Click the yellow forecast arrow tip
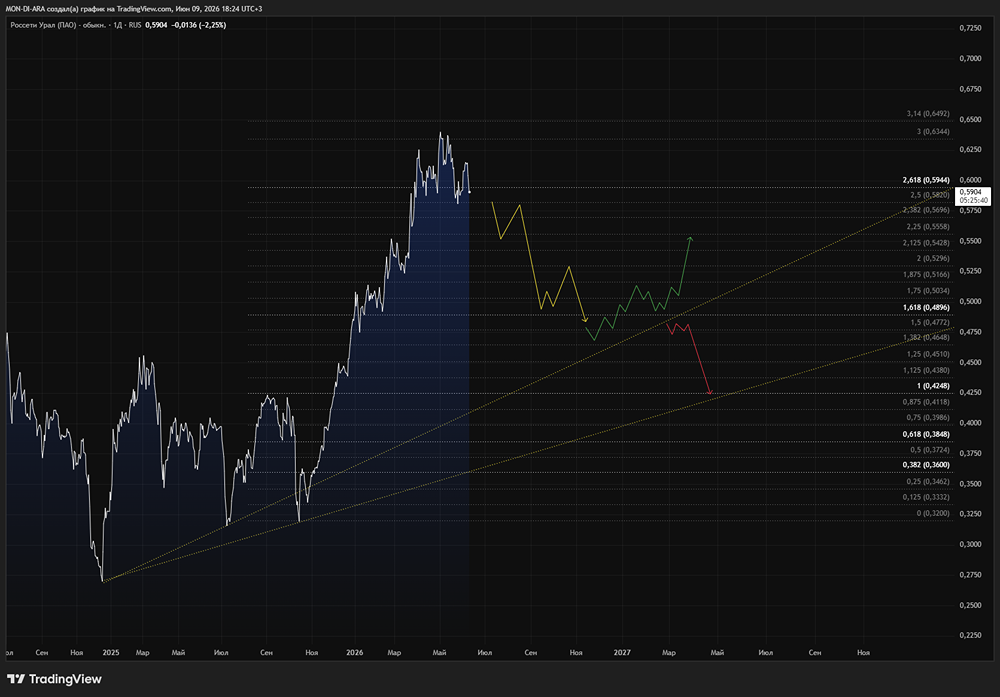The width and height of the screenshot is (1000, 697). point(585,319)
